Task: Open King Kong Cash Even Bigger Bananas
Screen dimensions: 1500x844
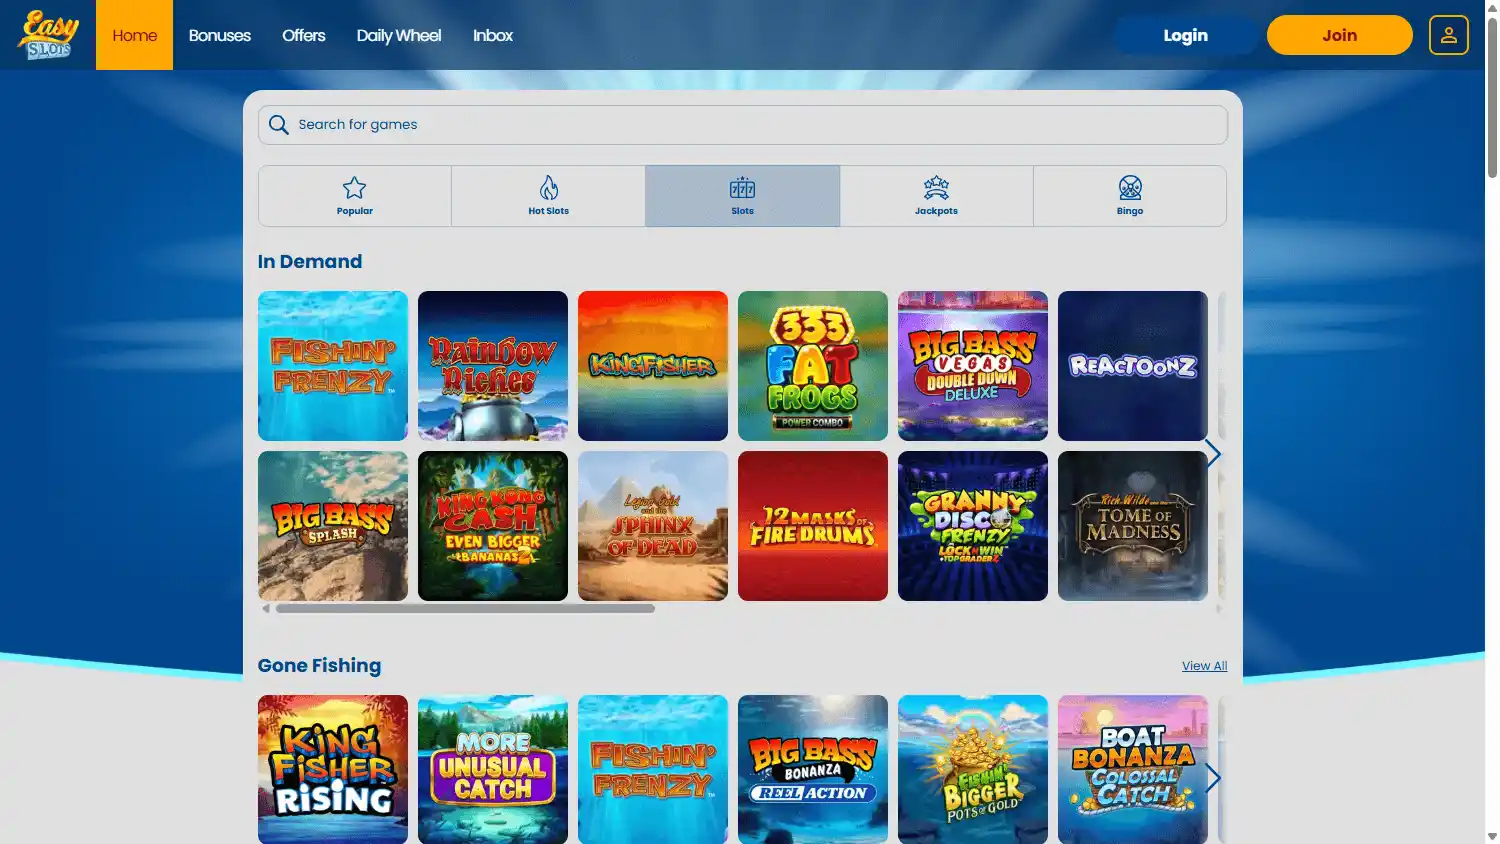Action: coord(493,526)
